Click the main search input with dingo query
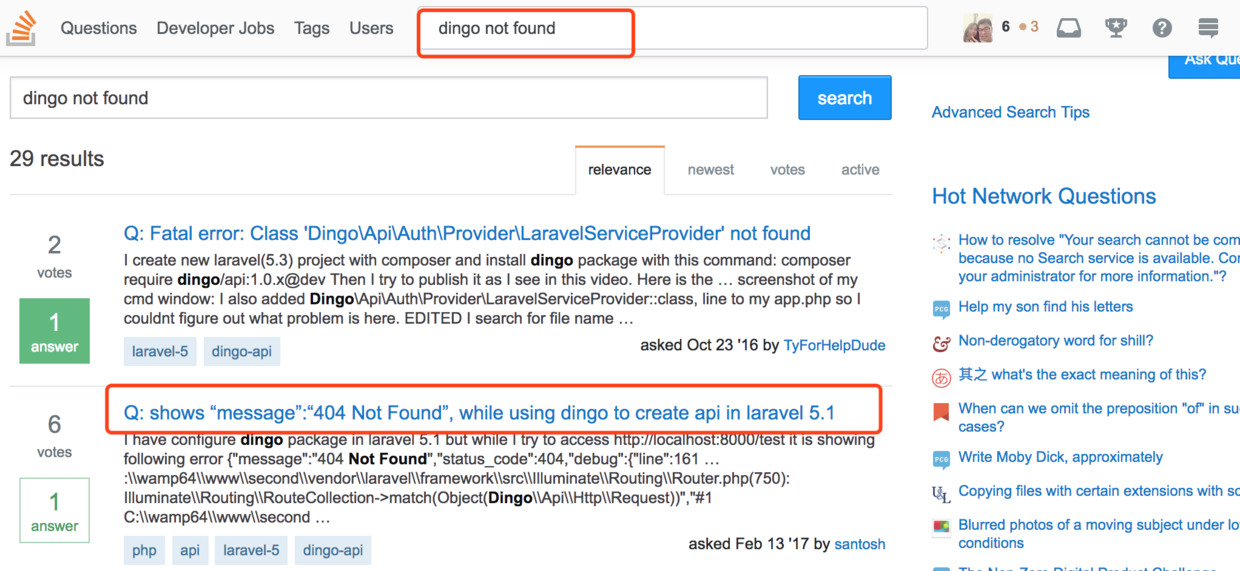 click(388, 98)
